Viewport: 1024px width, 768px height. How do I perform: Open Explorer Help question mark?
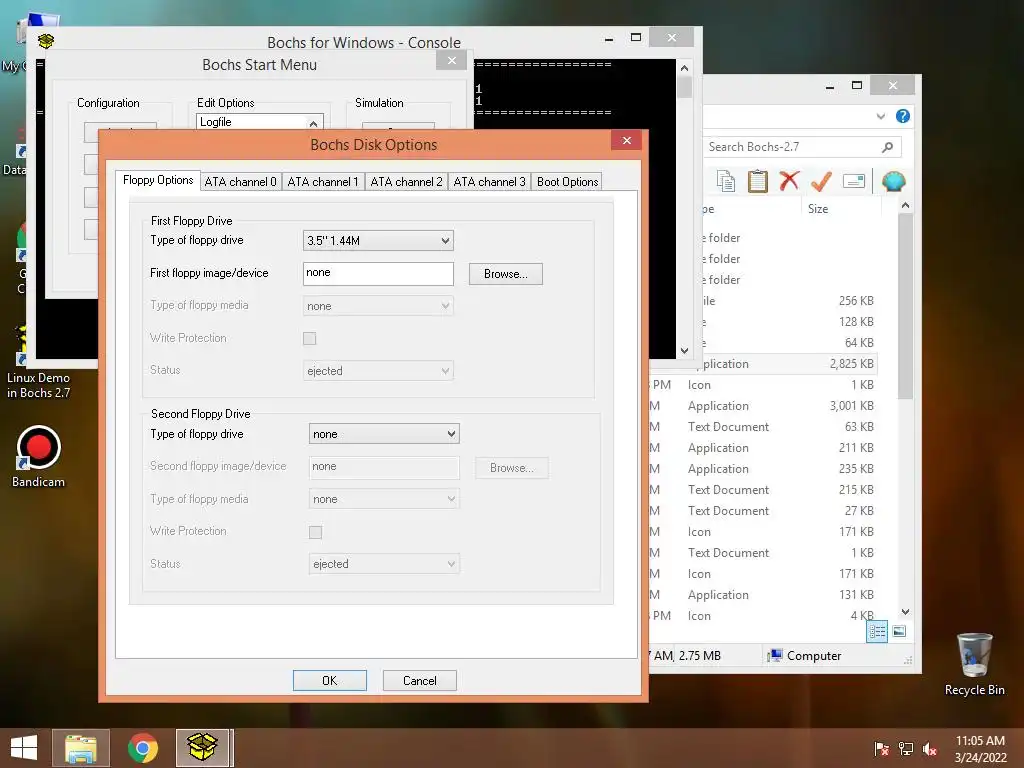tap(903, 116)
